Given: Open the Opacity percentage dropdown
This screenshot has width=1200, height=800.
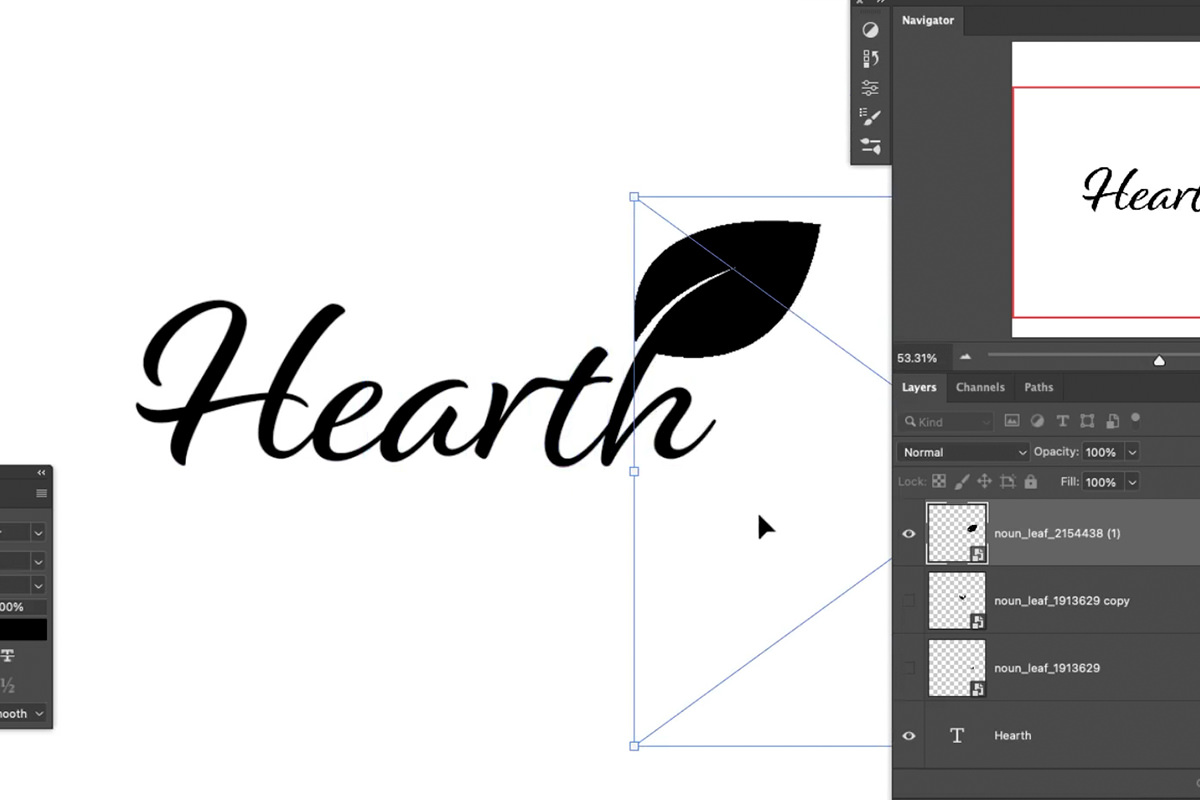Looking at the screenshot, I should click(x=1132, y=451).
